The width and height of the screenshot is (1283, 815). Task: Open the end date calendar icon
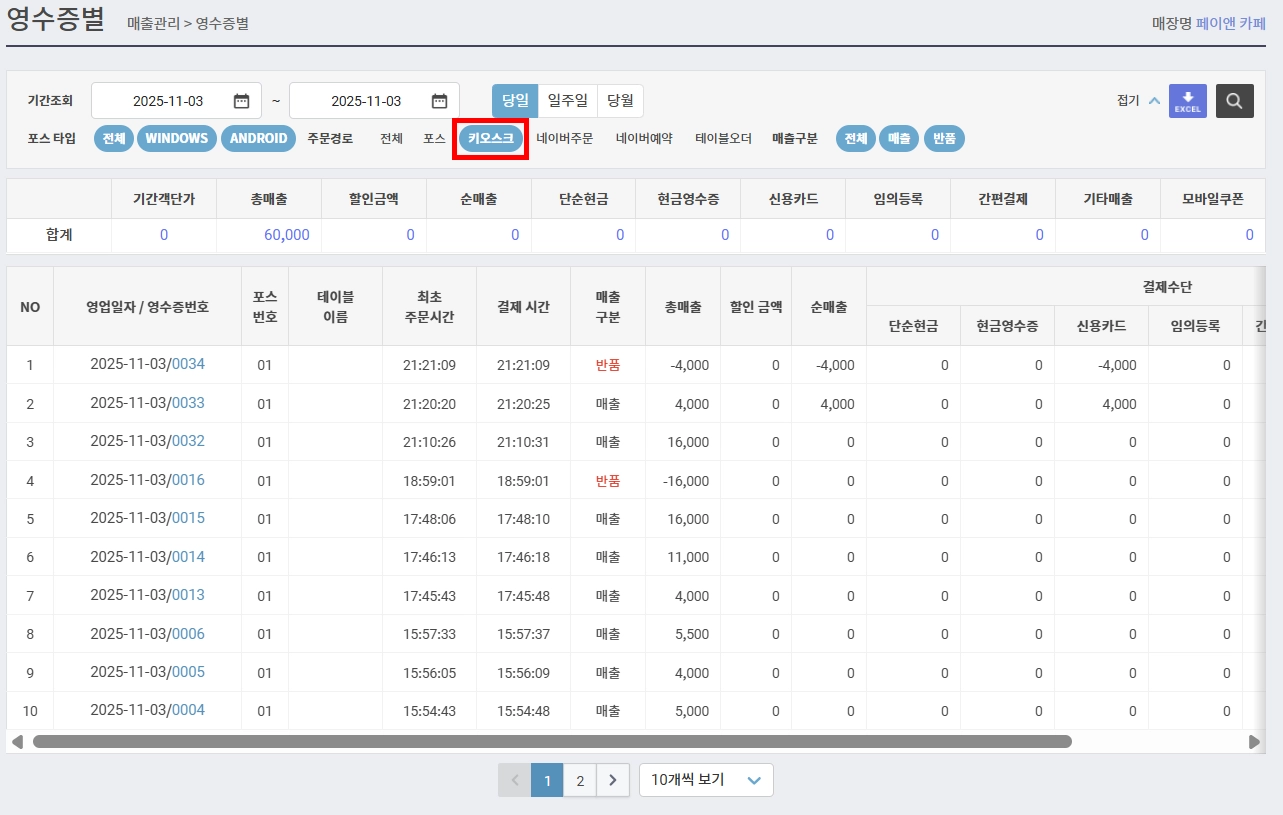pyautogui.click(x=439, y=101)
